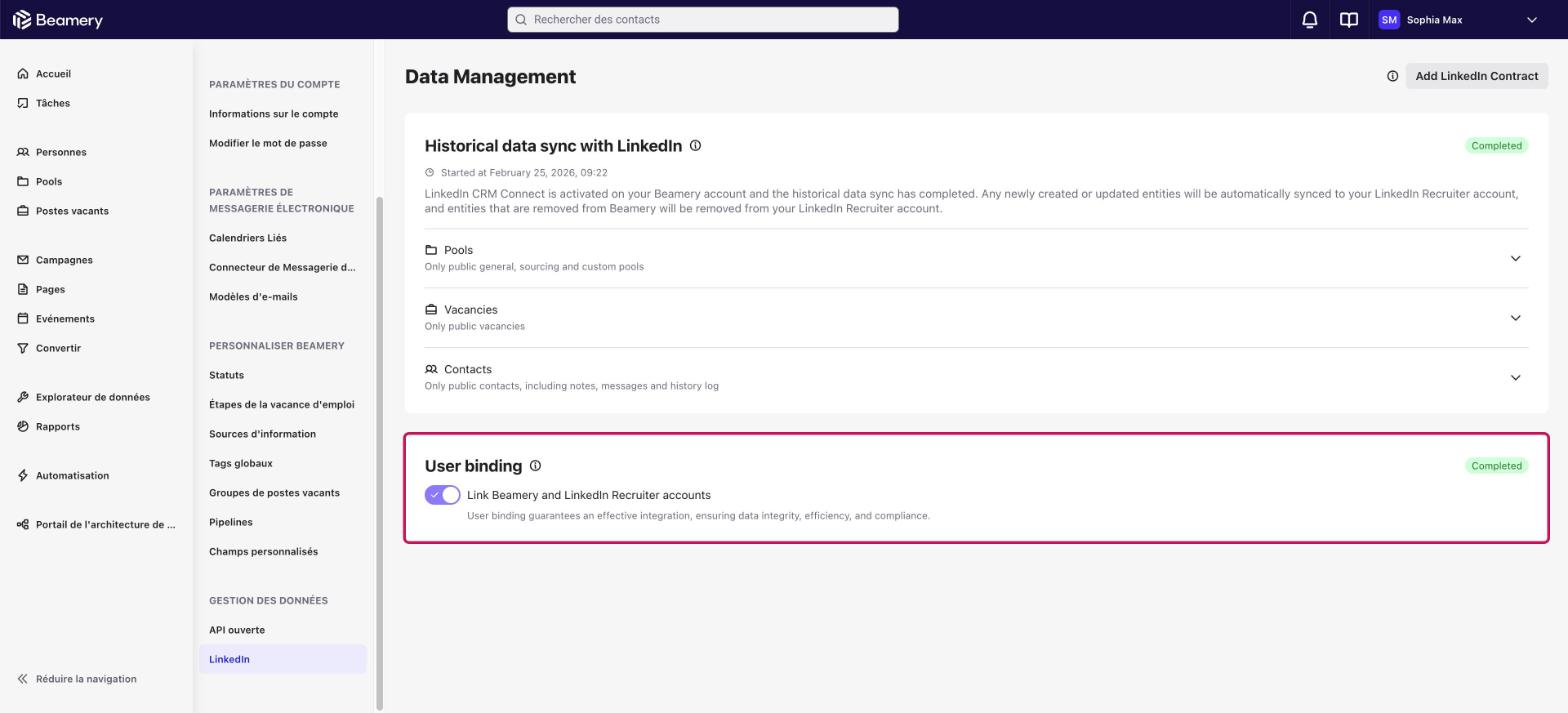Click the Postes vacants briefcase icon
This screenshot has height=713, width=1568.
coord(23,211)
